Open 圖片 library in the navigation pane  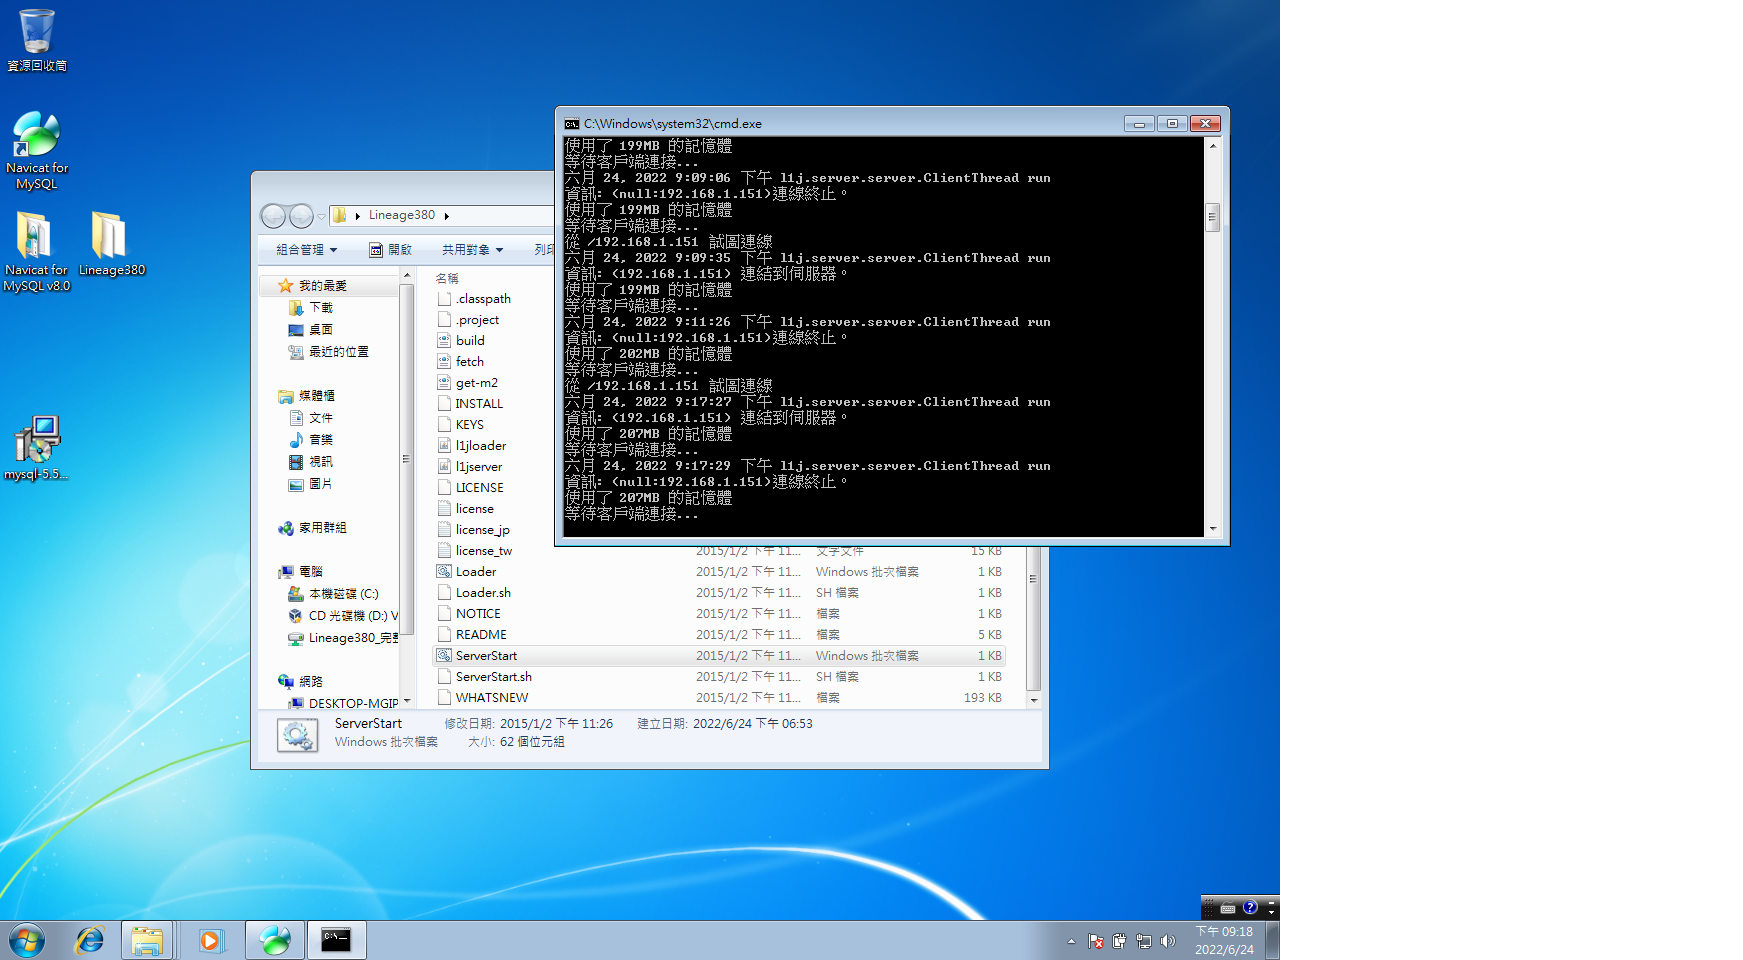tap(310, 484)
